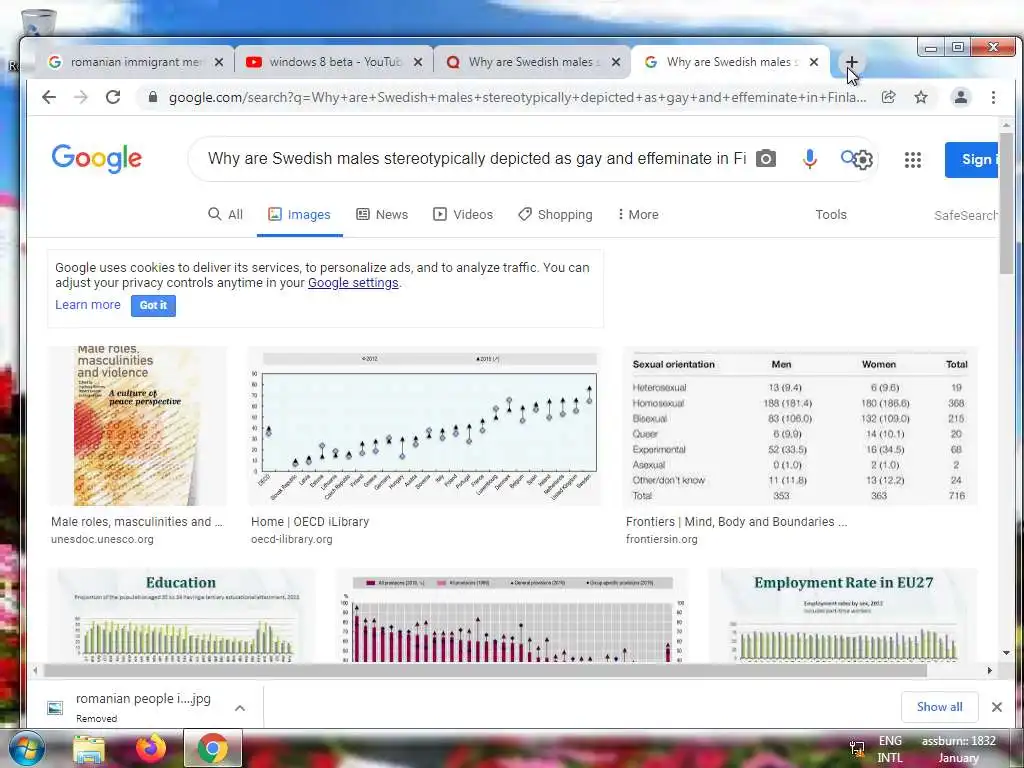View site information via the padlock icon
The image size is (1024, 768).
(x=153, y=97)
